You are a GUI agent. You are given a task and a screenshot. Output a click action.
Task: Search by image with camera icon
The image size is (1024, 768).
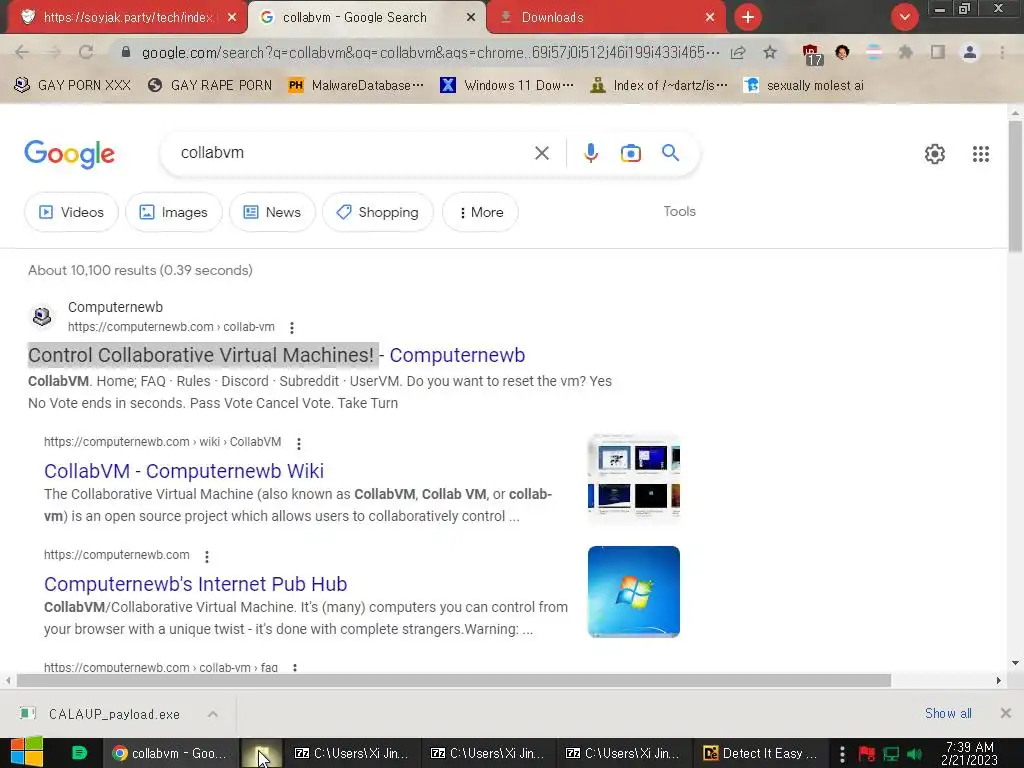(630, 153)
